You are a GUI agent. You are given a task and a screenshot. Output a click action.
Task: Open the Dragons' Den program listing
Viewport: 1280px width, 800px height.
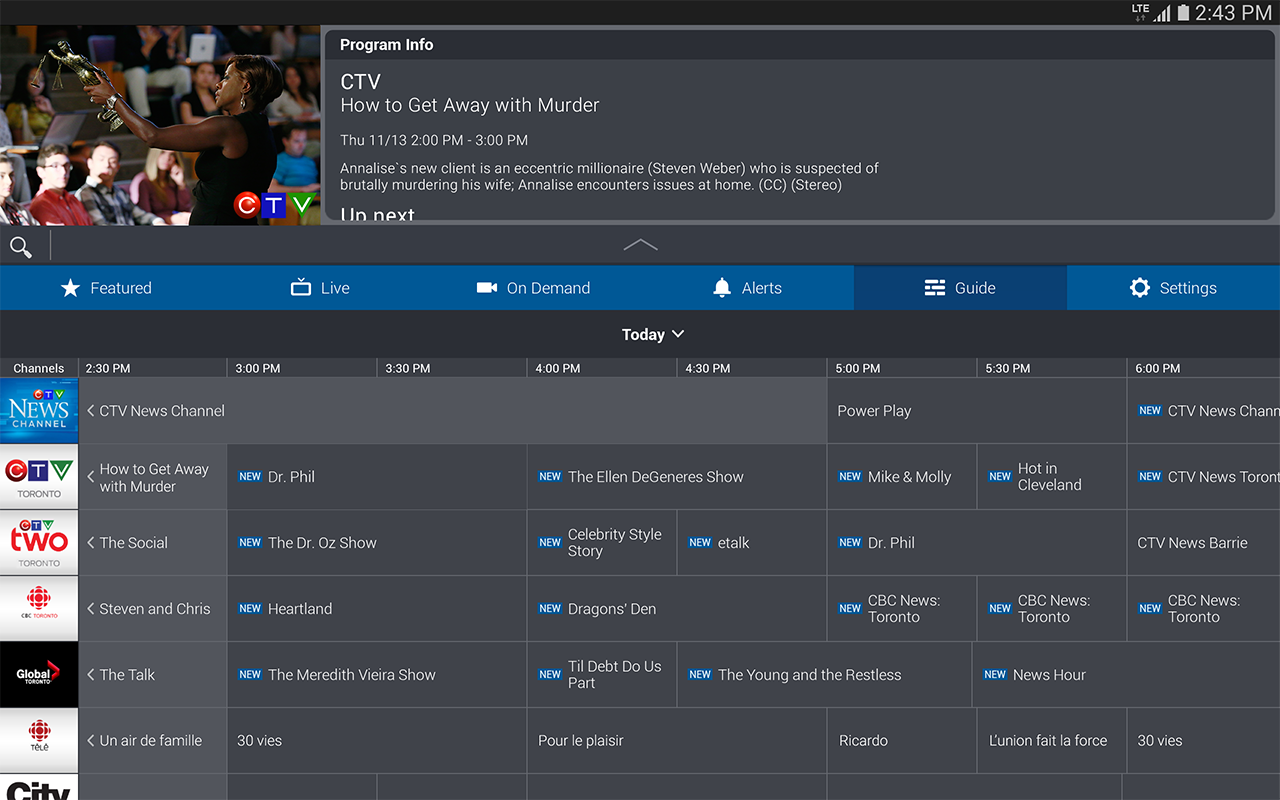click(x=676, y=608)
